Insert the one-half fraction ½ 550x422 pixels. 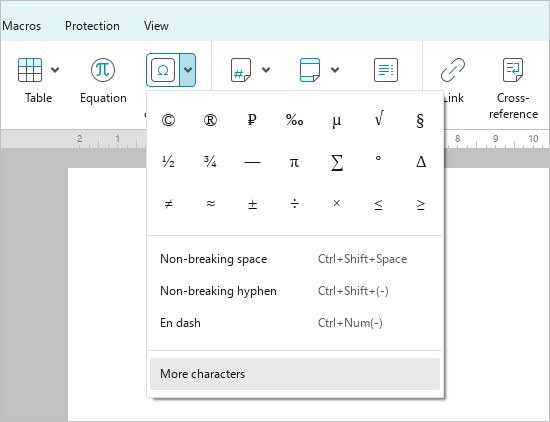[168, 162]
